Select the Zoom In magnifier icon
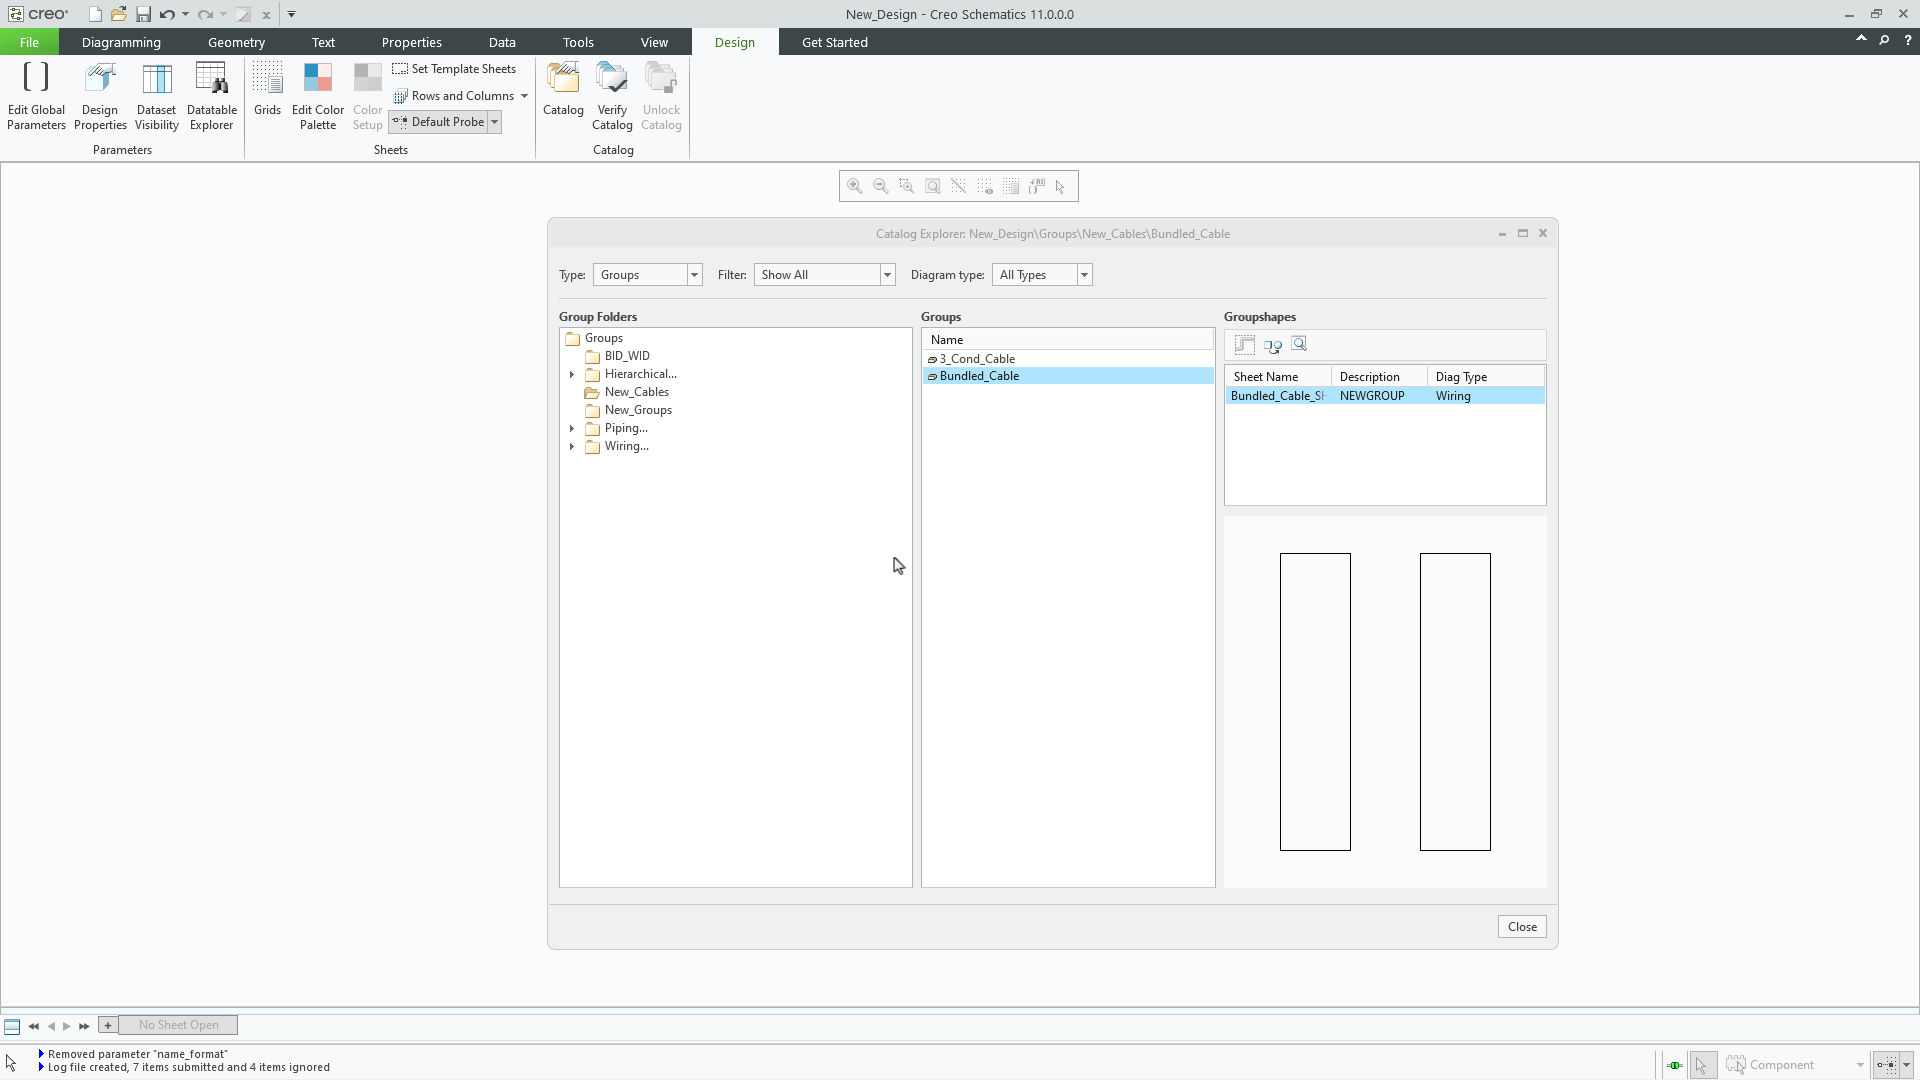The width and height of the screenshot is (1920, 1080). [855, 186]
